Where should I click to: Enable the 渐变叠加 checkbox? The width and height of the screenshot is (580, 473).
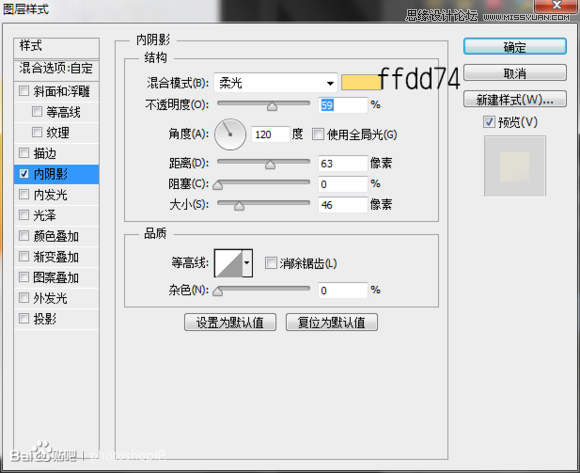pos(24,256)
